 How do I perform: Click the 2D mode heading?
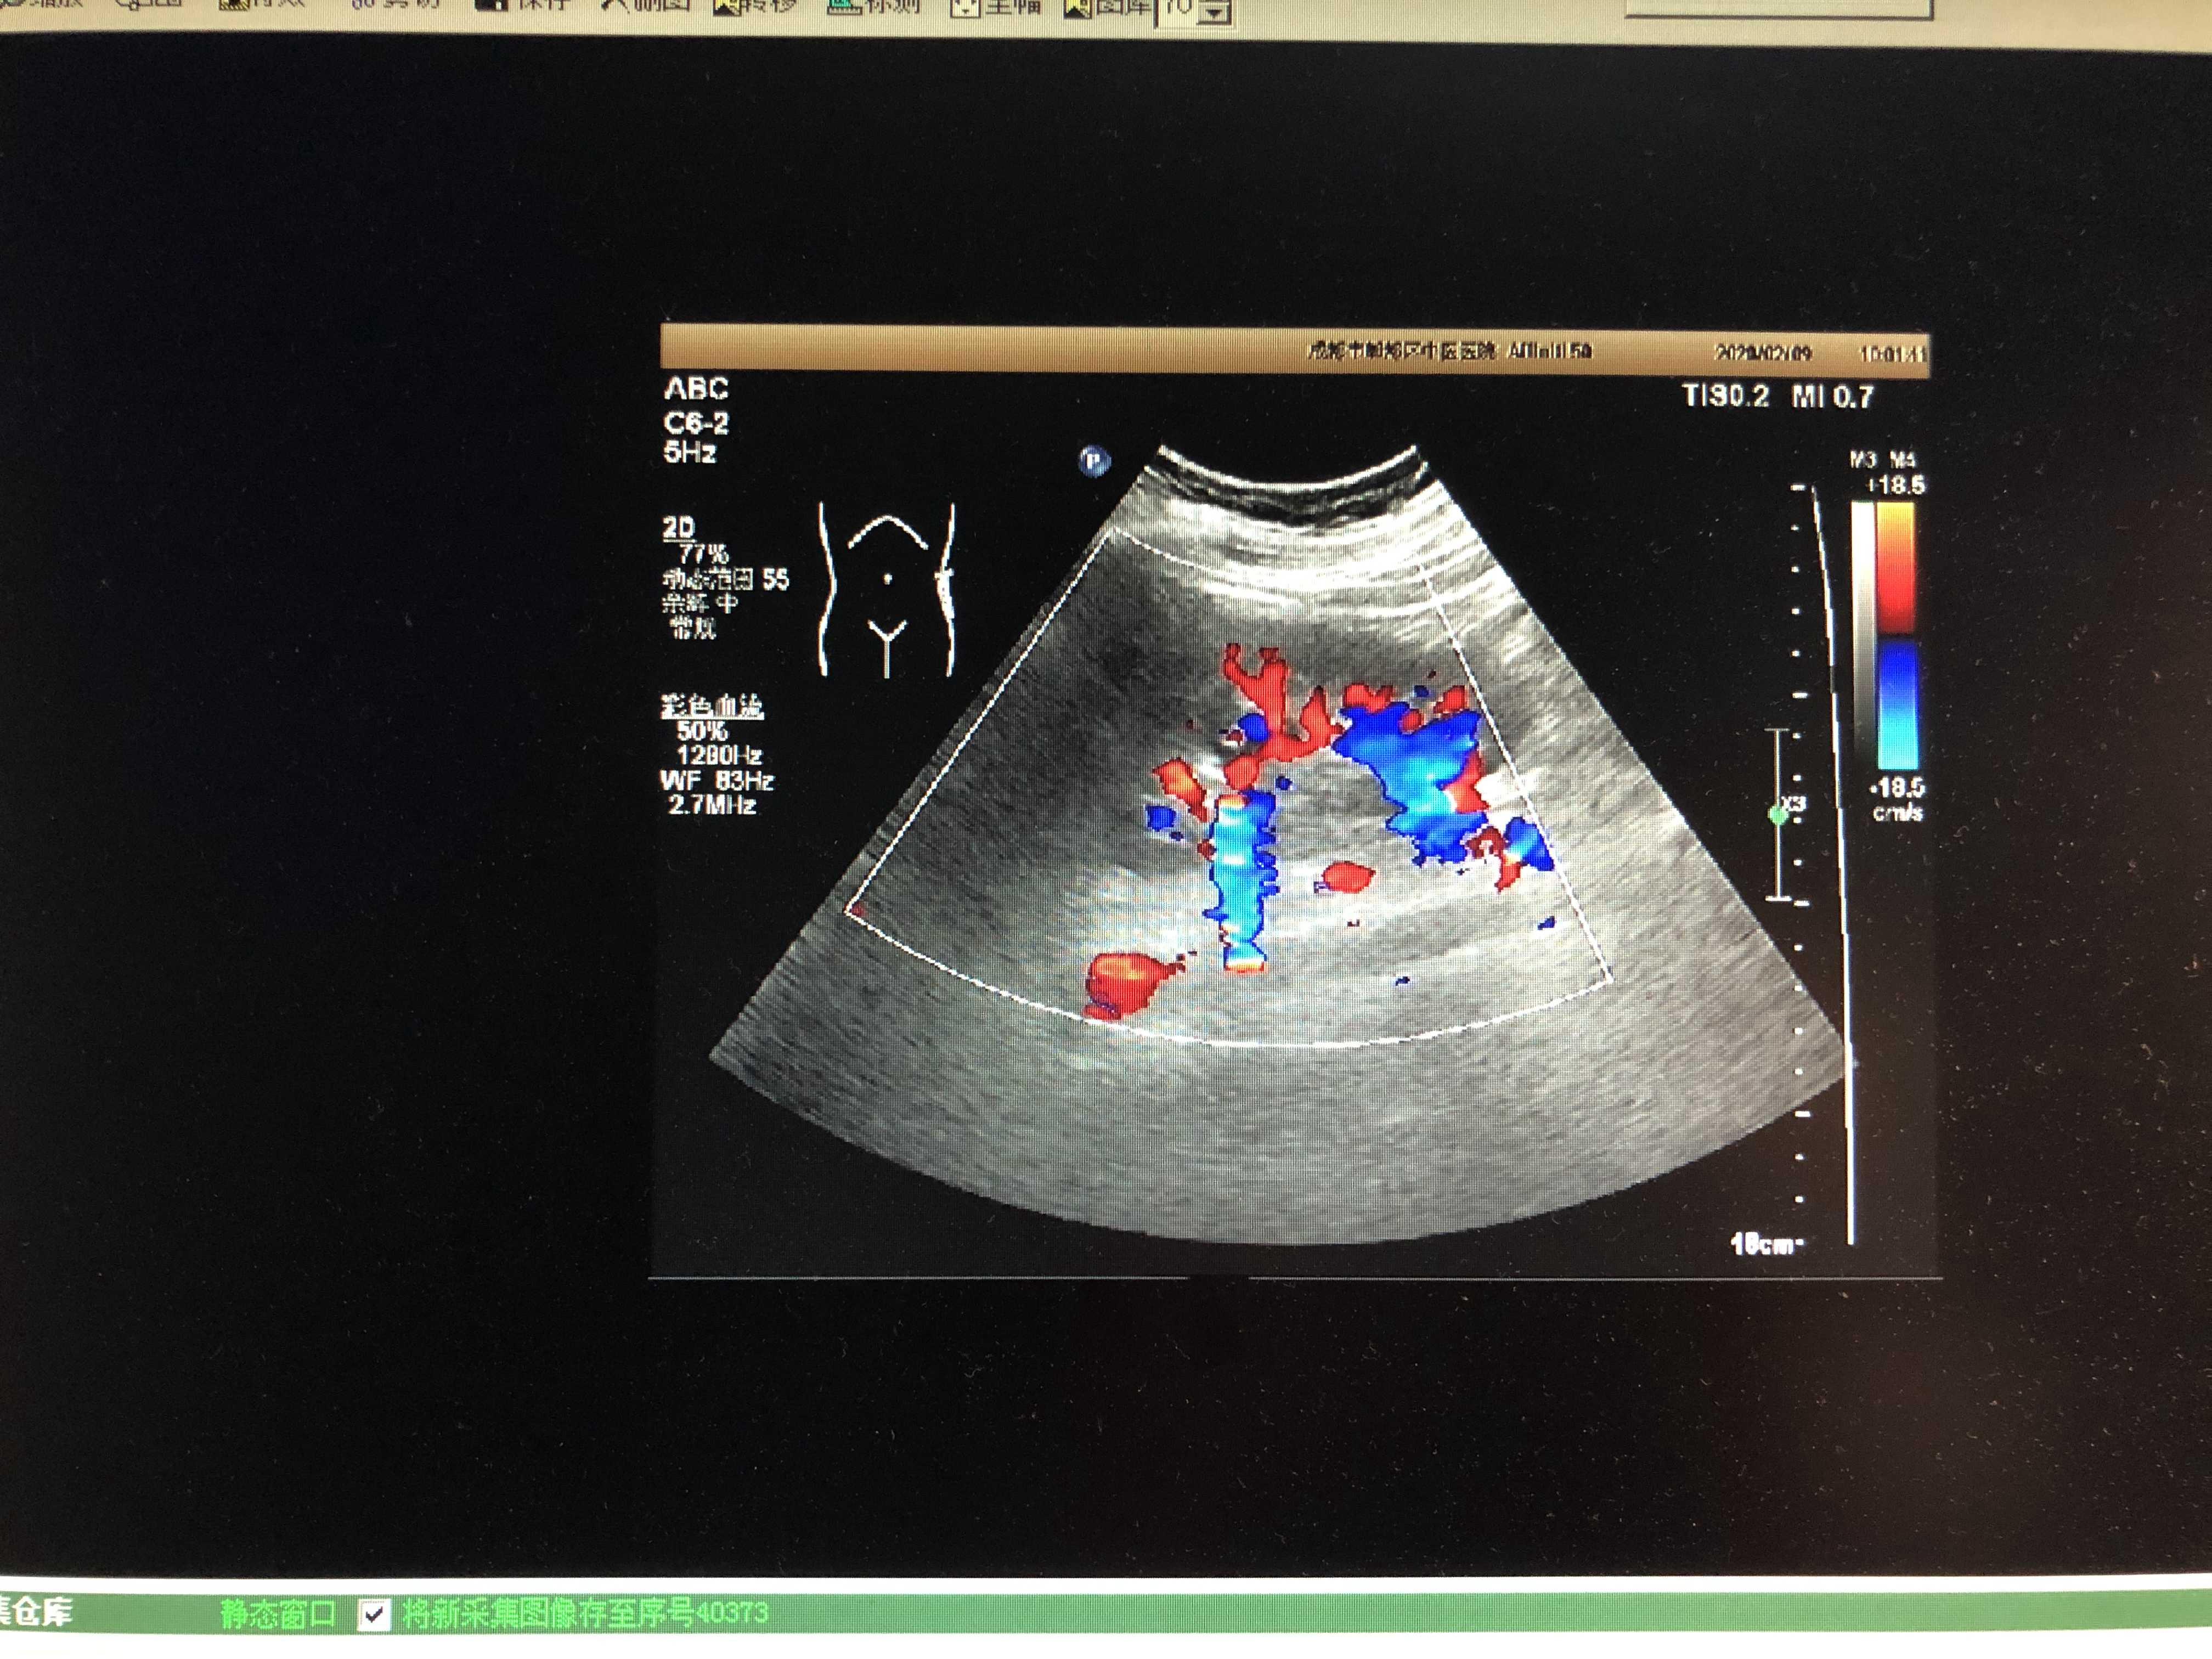click(678, 528)
